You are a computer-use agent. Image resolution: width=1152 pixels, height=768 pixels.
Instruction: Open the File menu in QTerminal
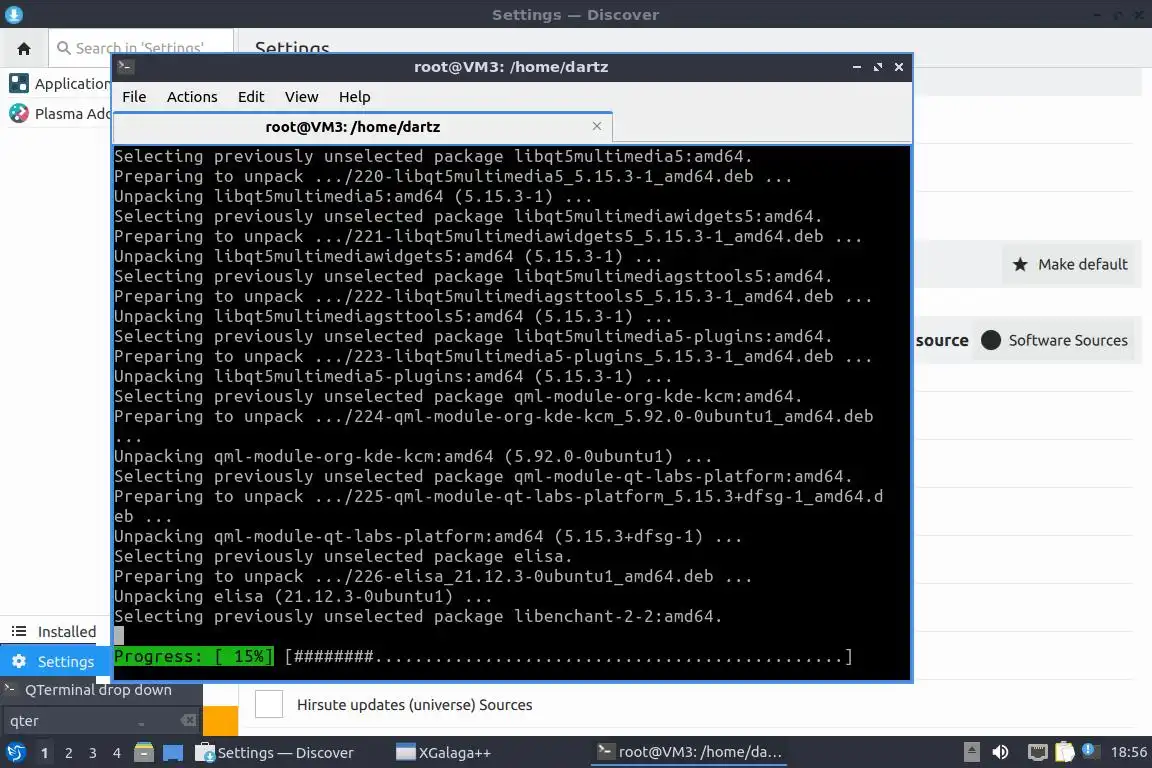tap(134, 97)
